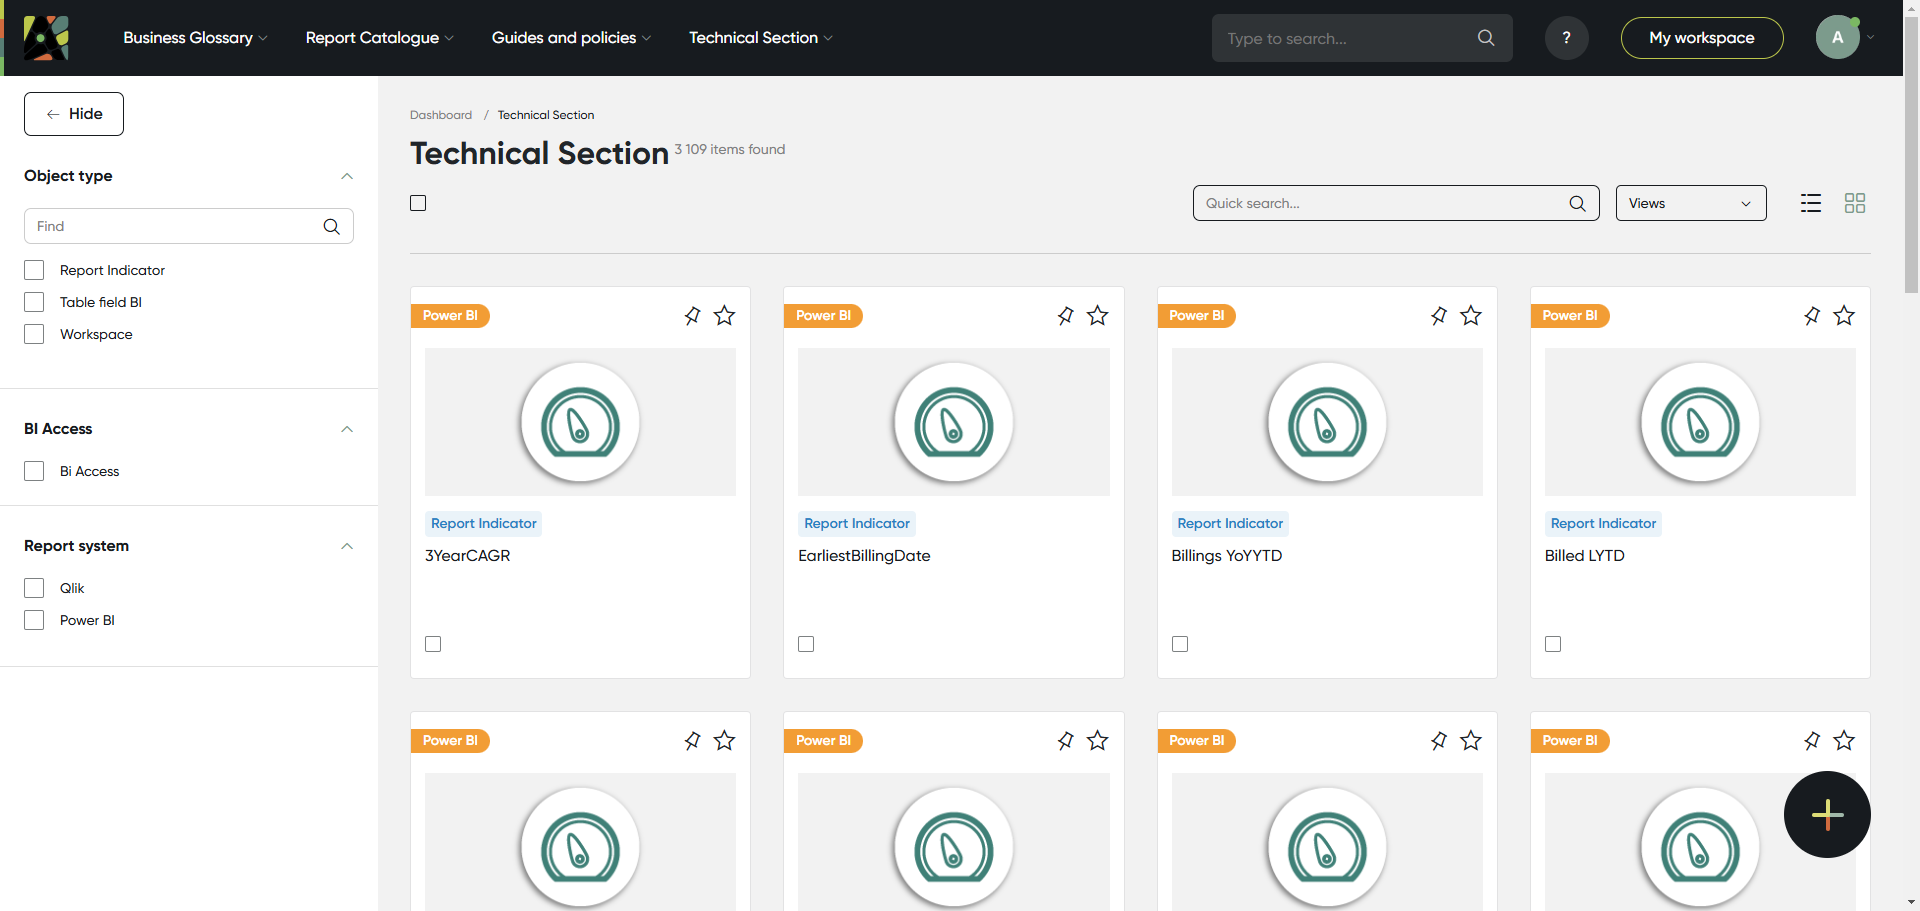This screenshot has width=1920, height=911.
Task: Star the EarliestBillingDate card as favorite
Action: [x=1097, y=316]
